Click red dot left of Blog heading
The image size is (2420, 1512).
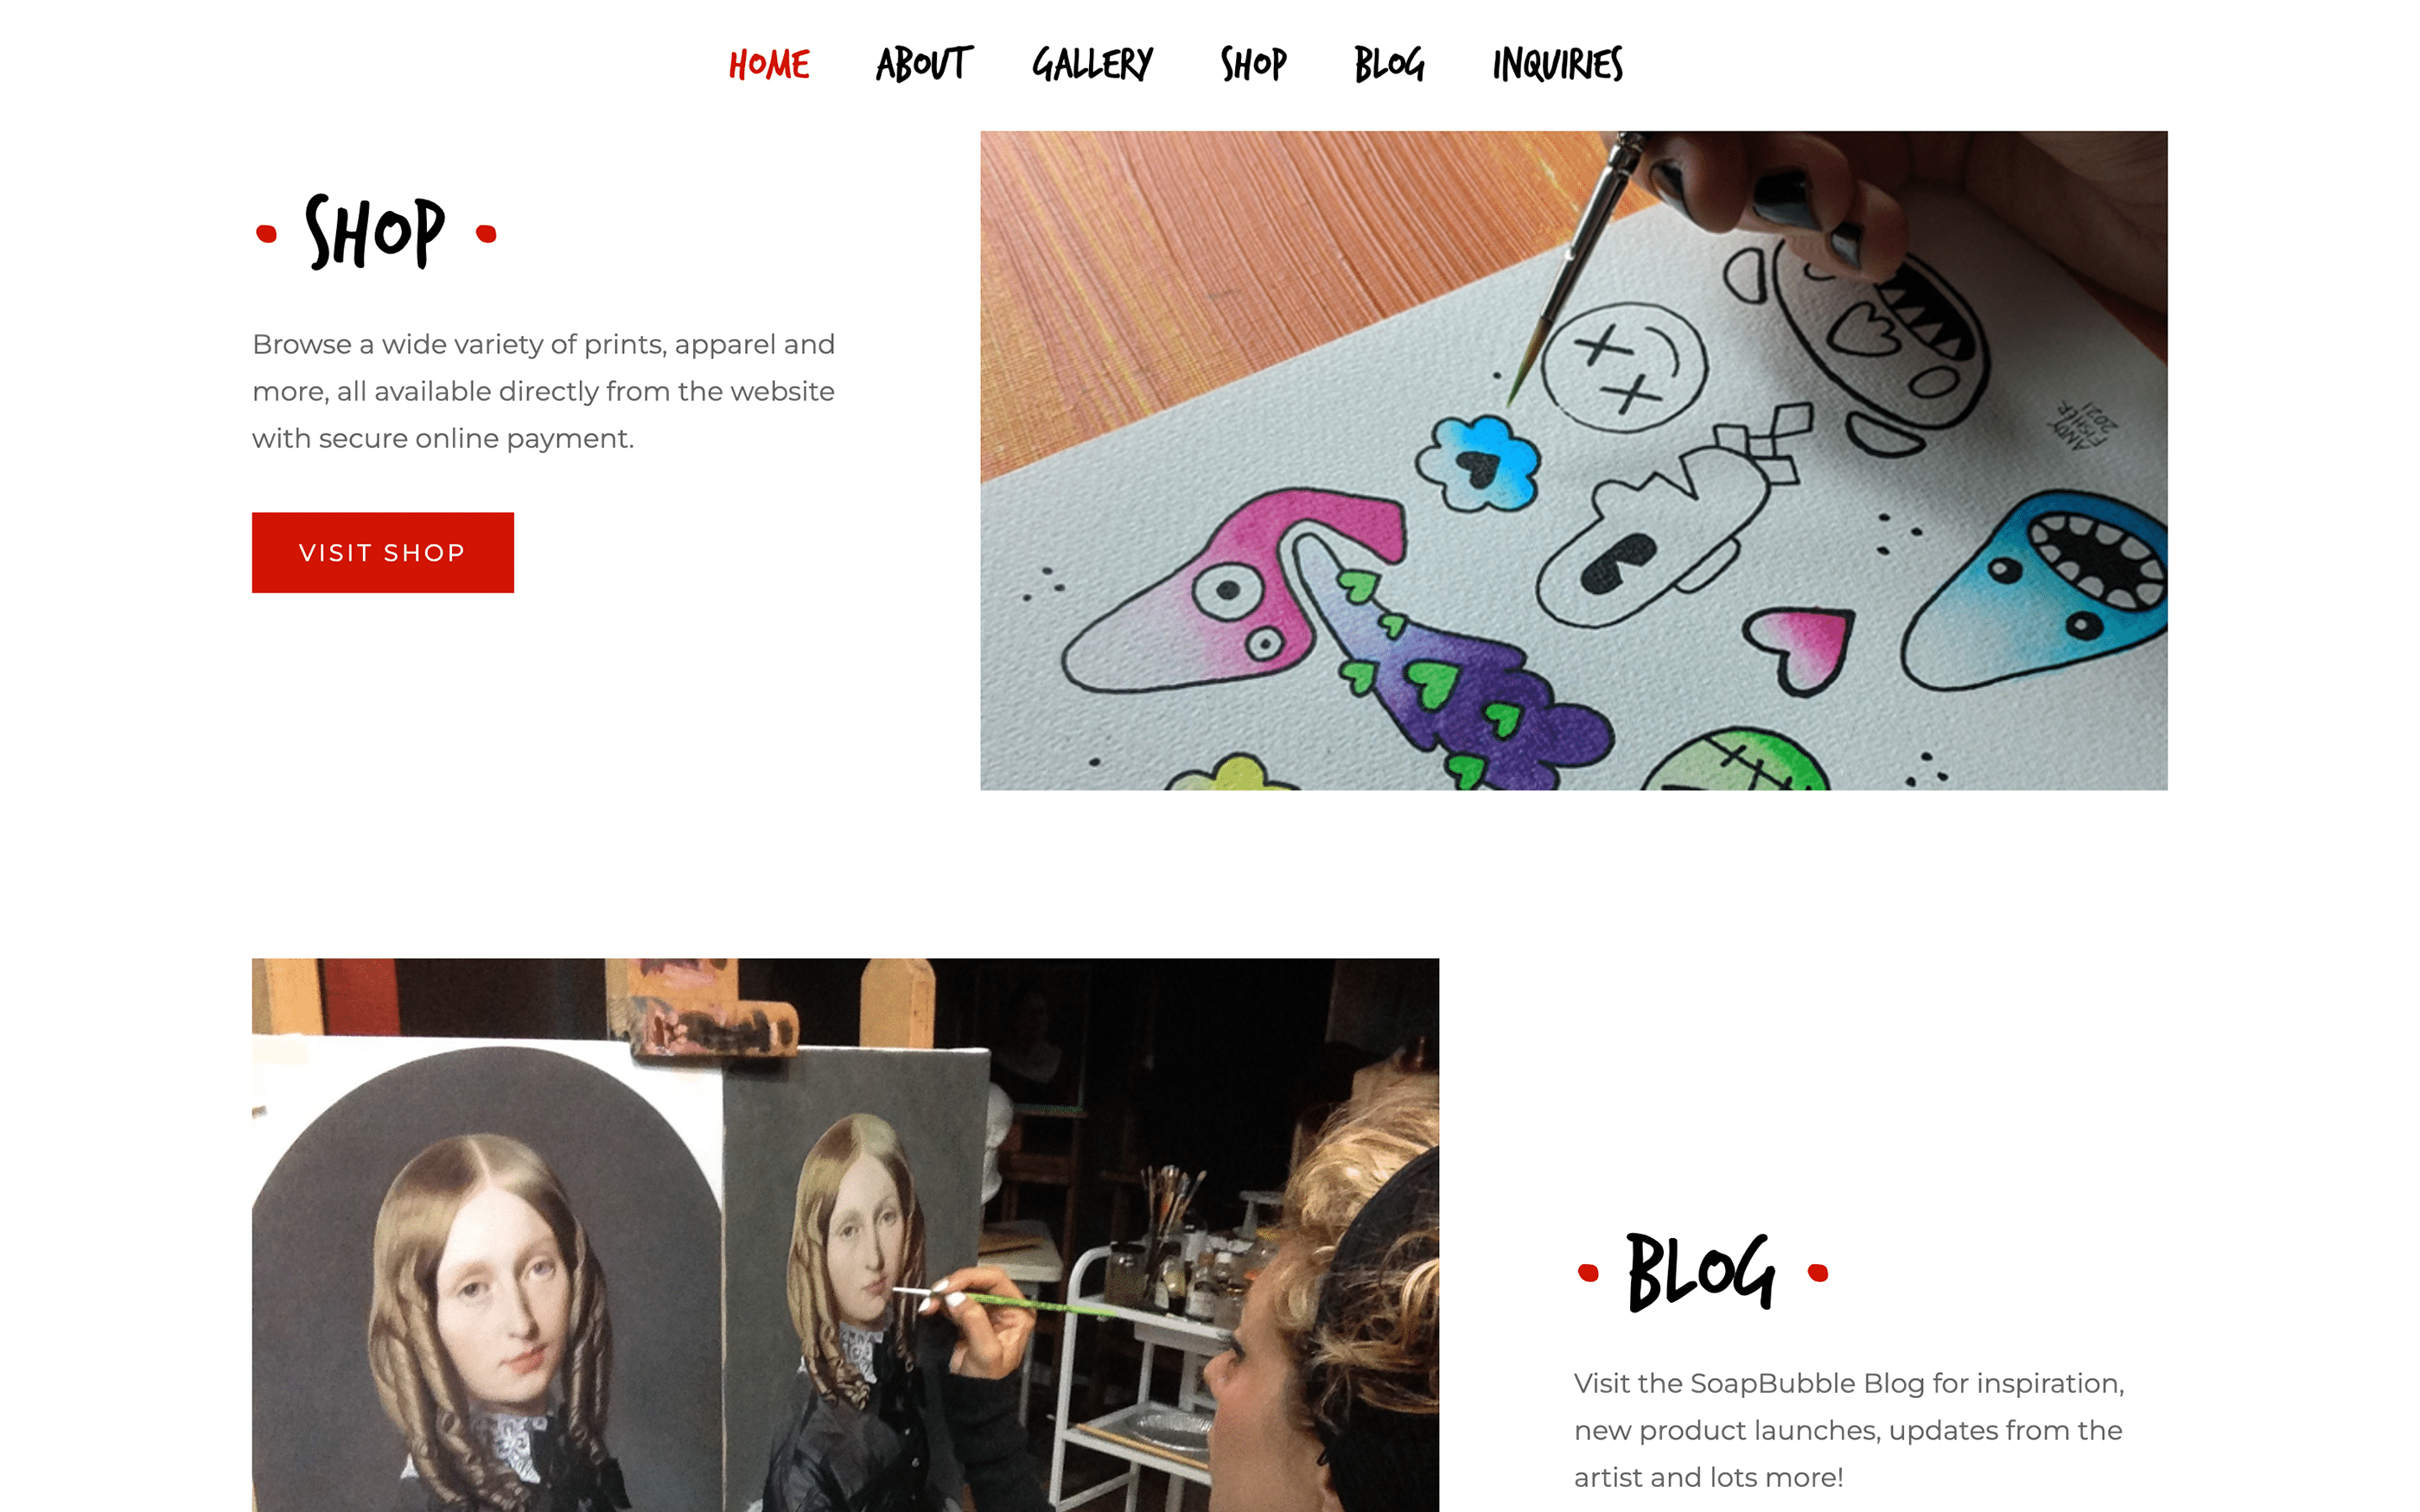coord(1588,1273)
